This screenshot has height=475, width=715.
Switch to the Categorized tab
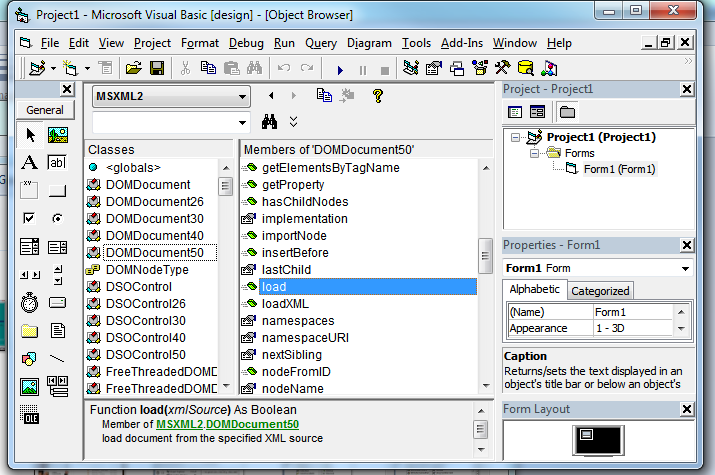point(600,291)
